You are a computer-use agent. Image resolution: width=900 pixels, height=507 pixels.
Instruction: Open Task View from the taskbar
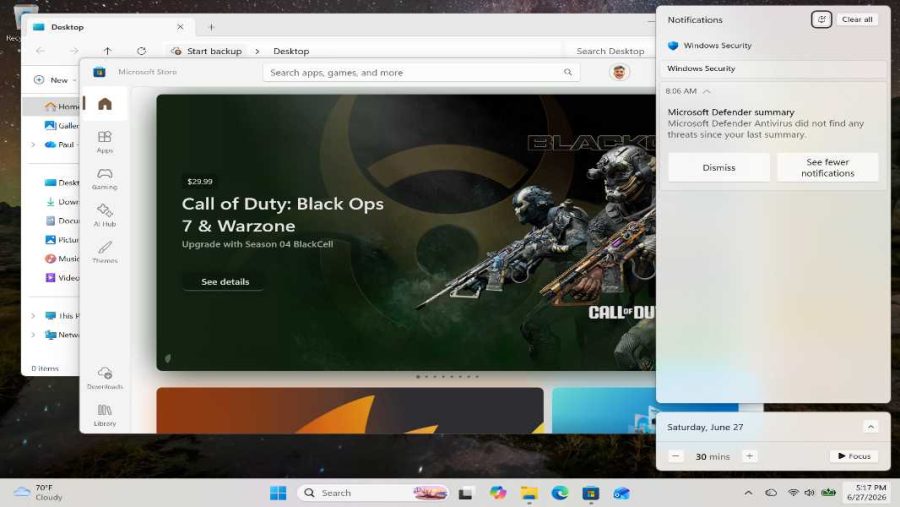(465, 493)
